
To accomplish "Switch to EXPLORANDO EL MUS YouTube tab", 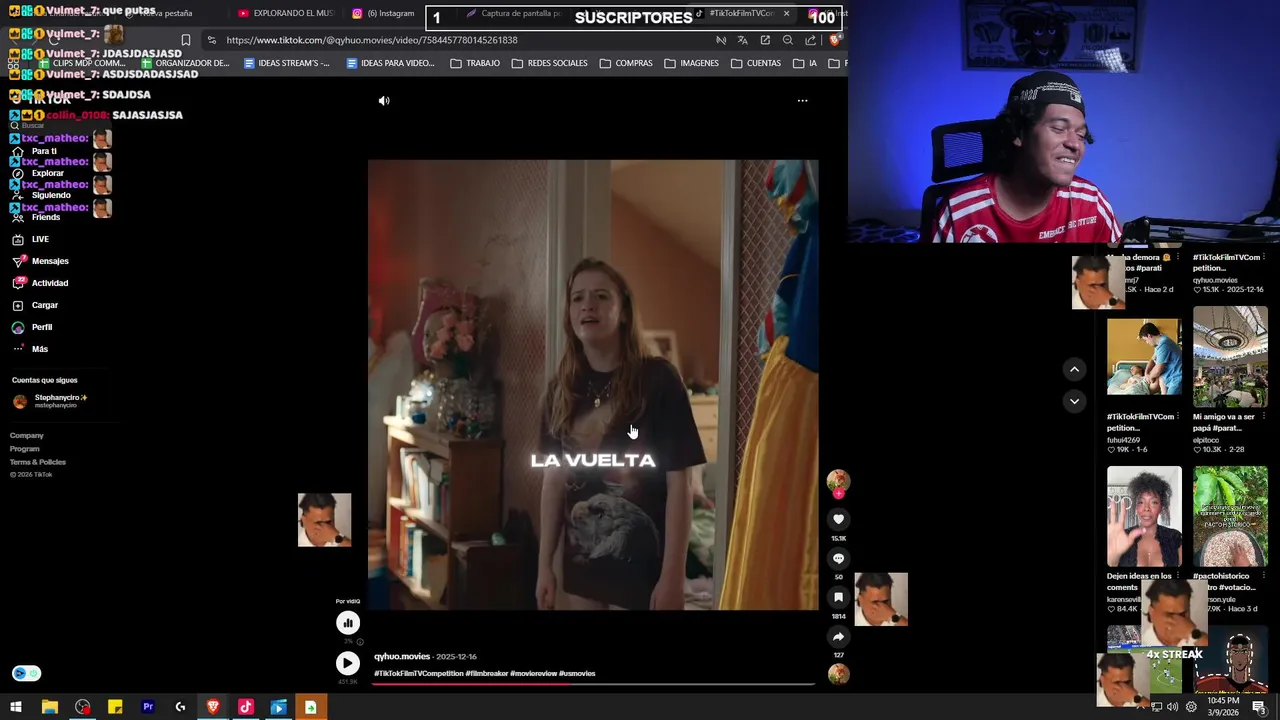I will (286, 13).
